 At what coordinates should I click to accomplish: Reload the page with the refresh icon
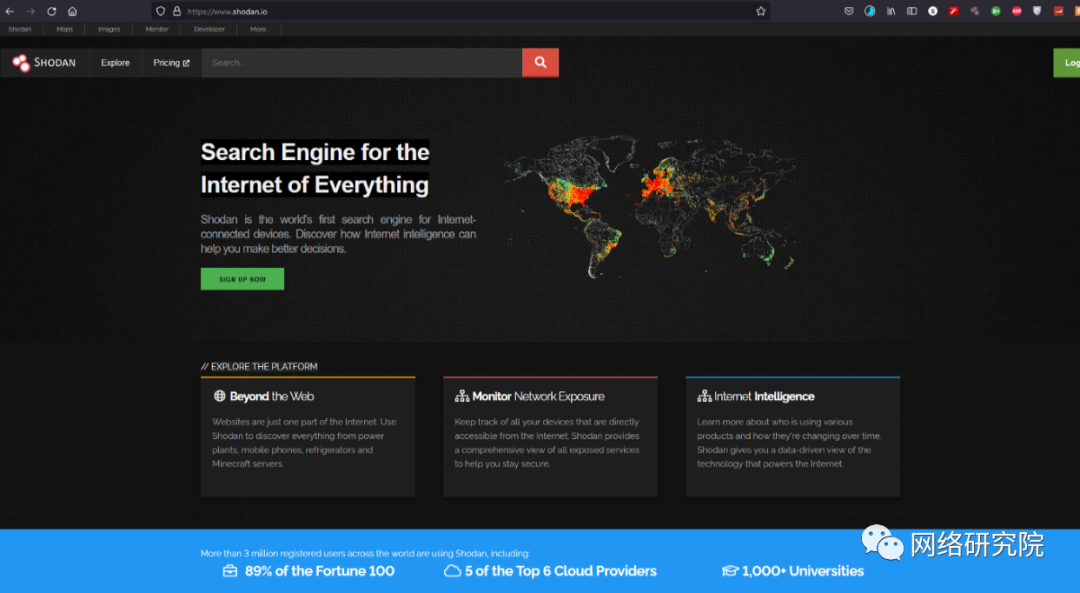click(52, 11)
